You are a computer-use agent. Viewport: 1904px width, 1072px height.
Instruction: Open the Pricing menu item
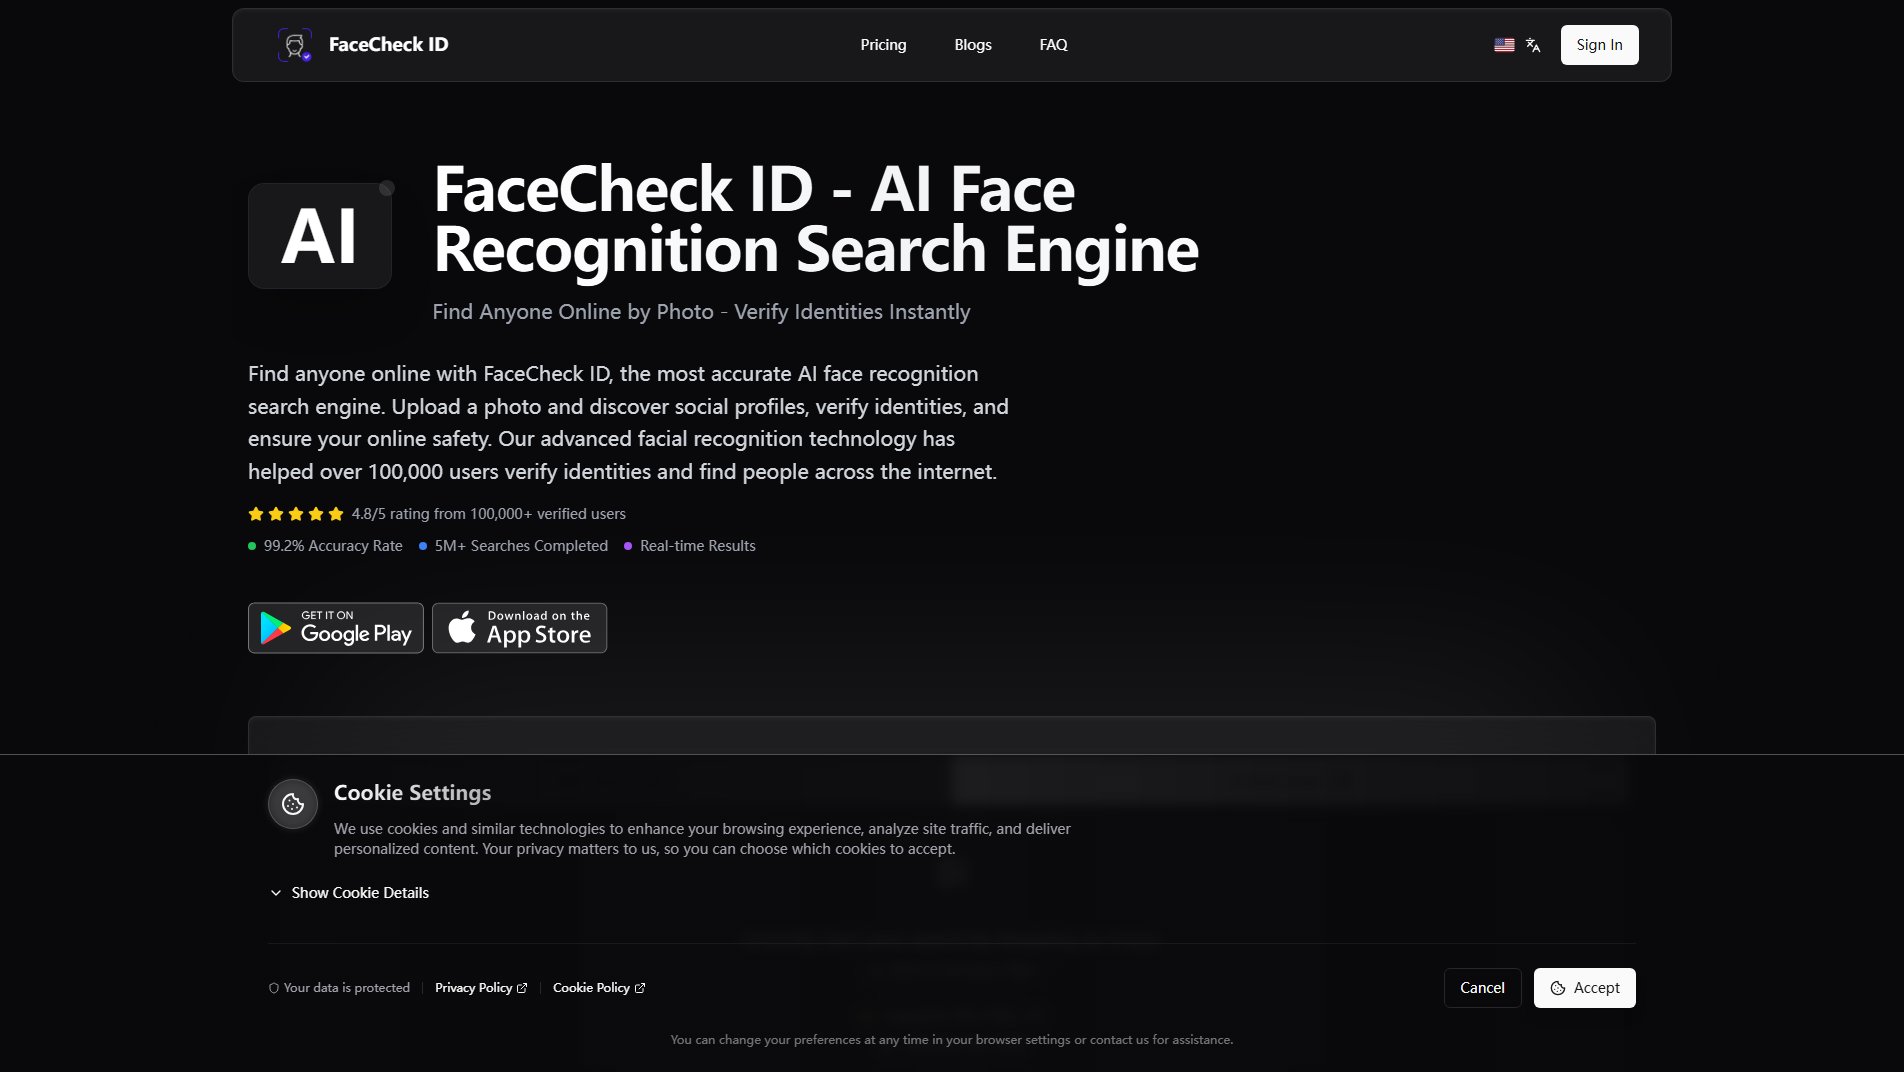tap(883, 45)
